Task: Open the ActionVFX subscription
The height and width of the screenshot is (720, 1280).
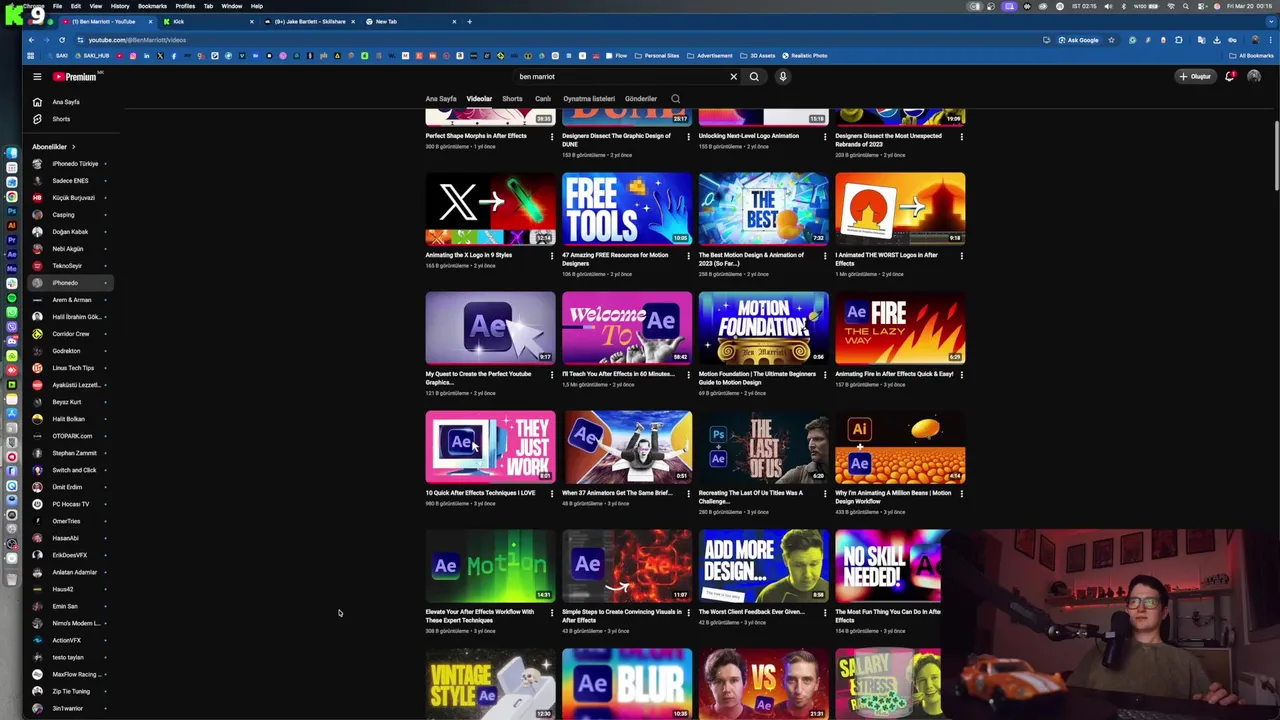Action: [68, 640]
